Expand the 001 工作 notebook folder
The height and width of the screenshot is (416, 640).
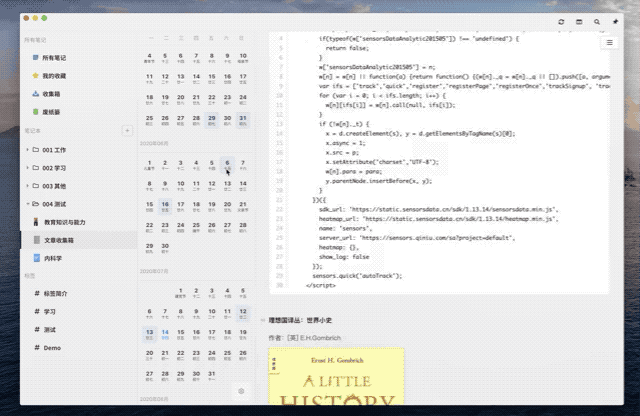point(27,150)
